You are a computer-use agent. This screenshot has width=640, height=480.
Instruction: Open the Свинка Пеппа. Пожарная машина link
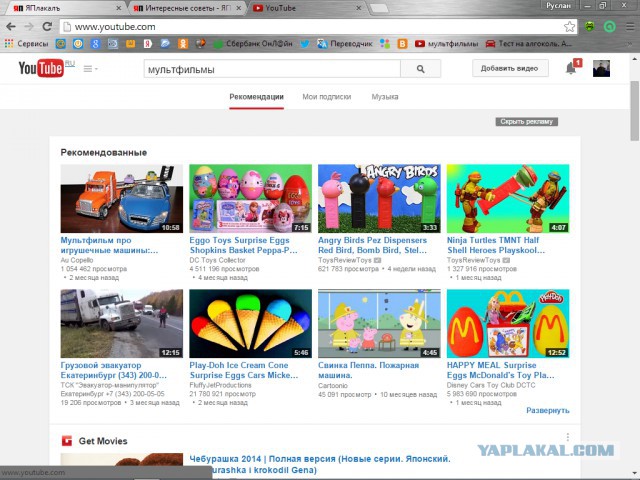[x=368, y=370]
